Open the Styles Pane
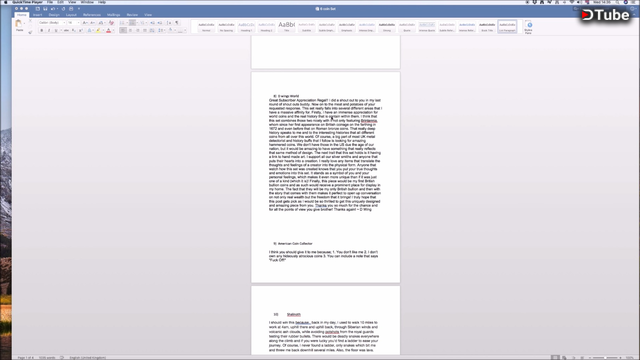The height and width of the screenshot is (360, 640). [528, 27]
